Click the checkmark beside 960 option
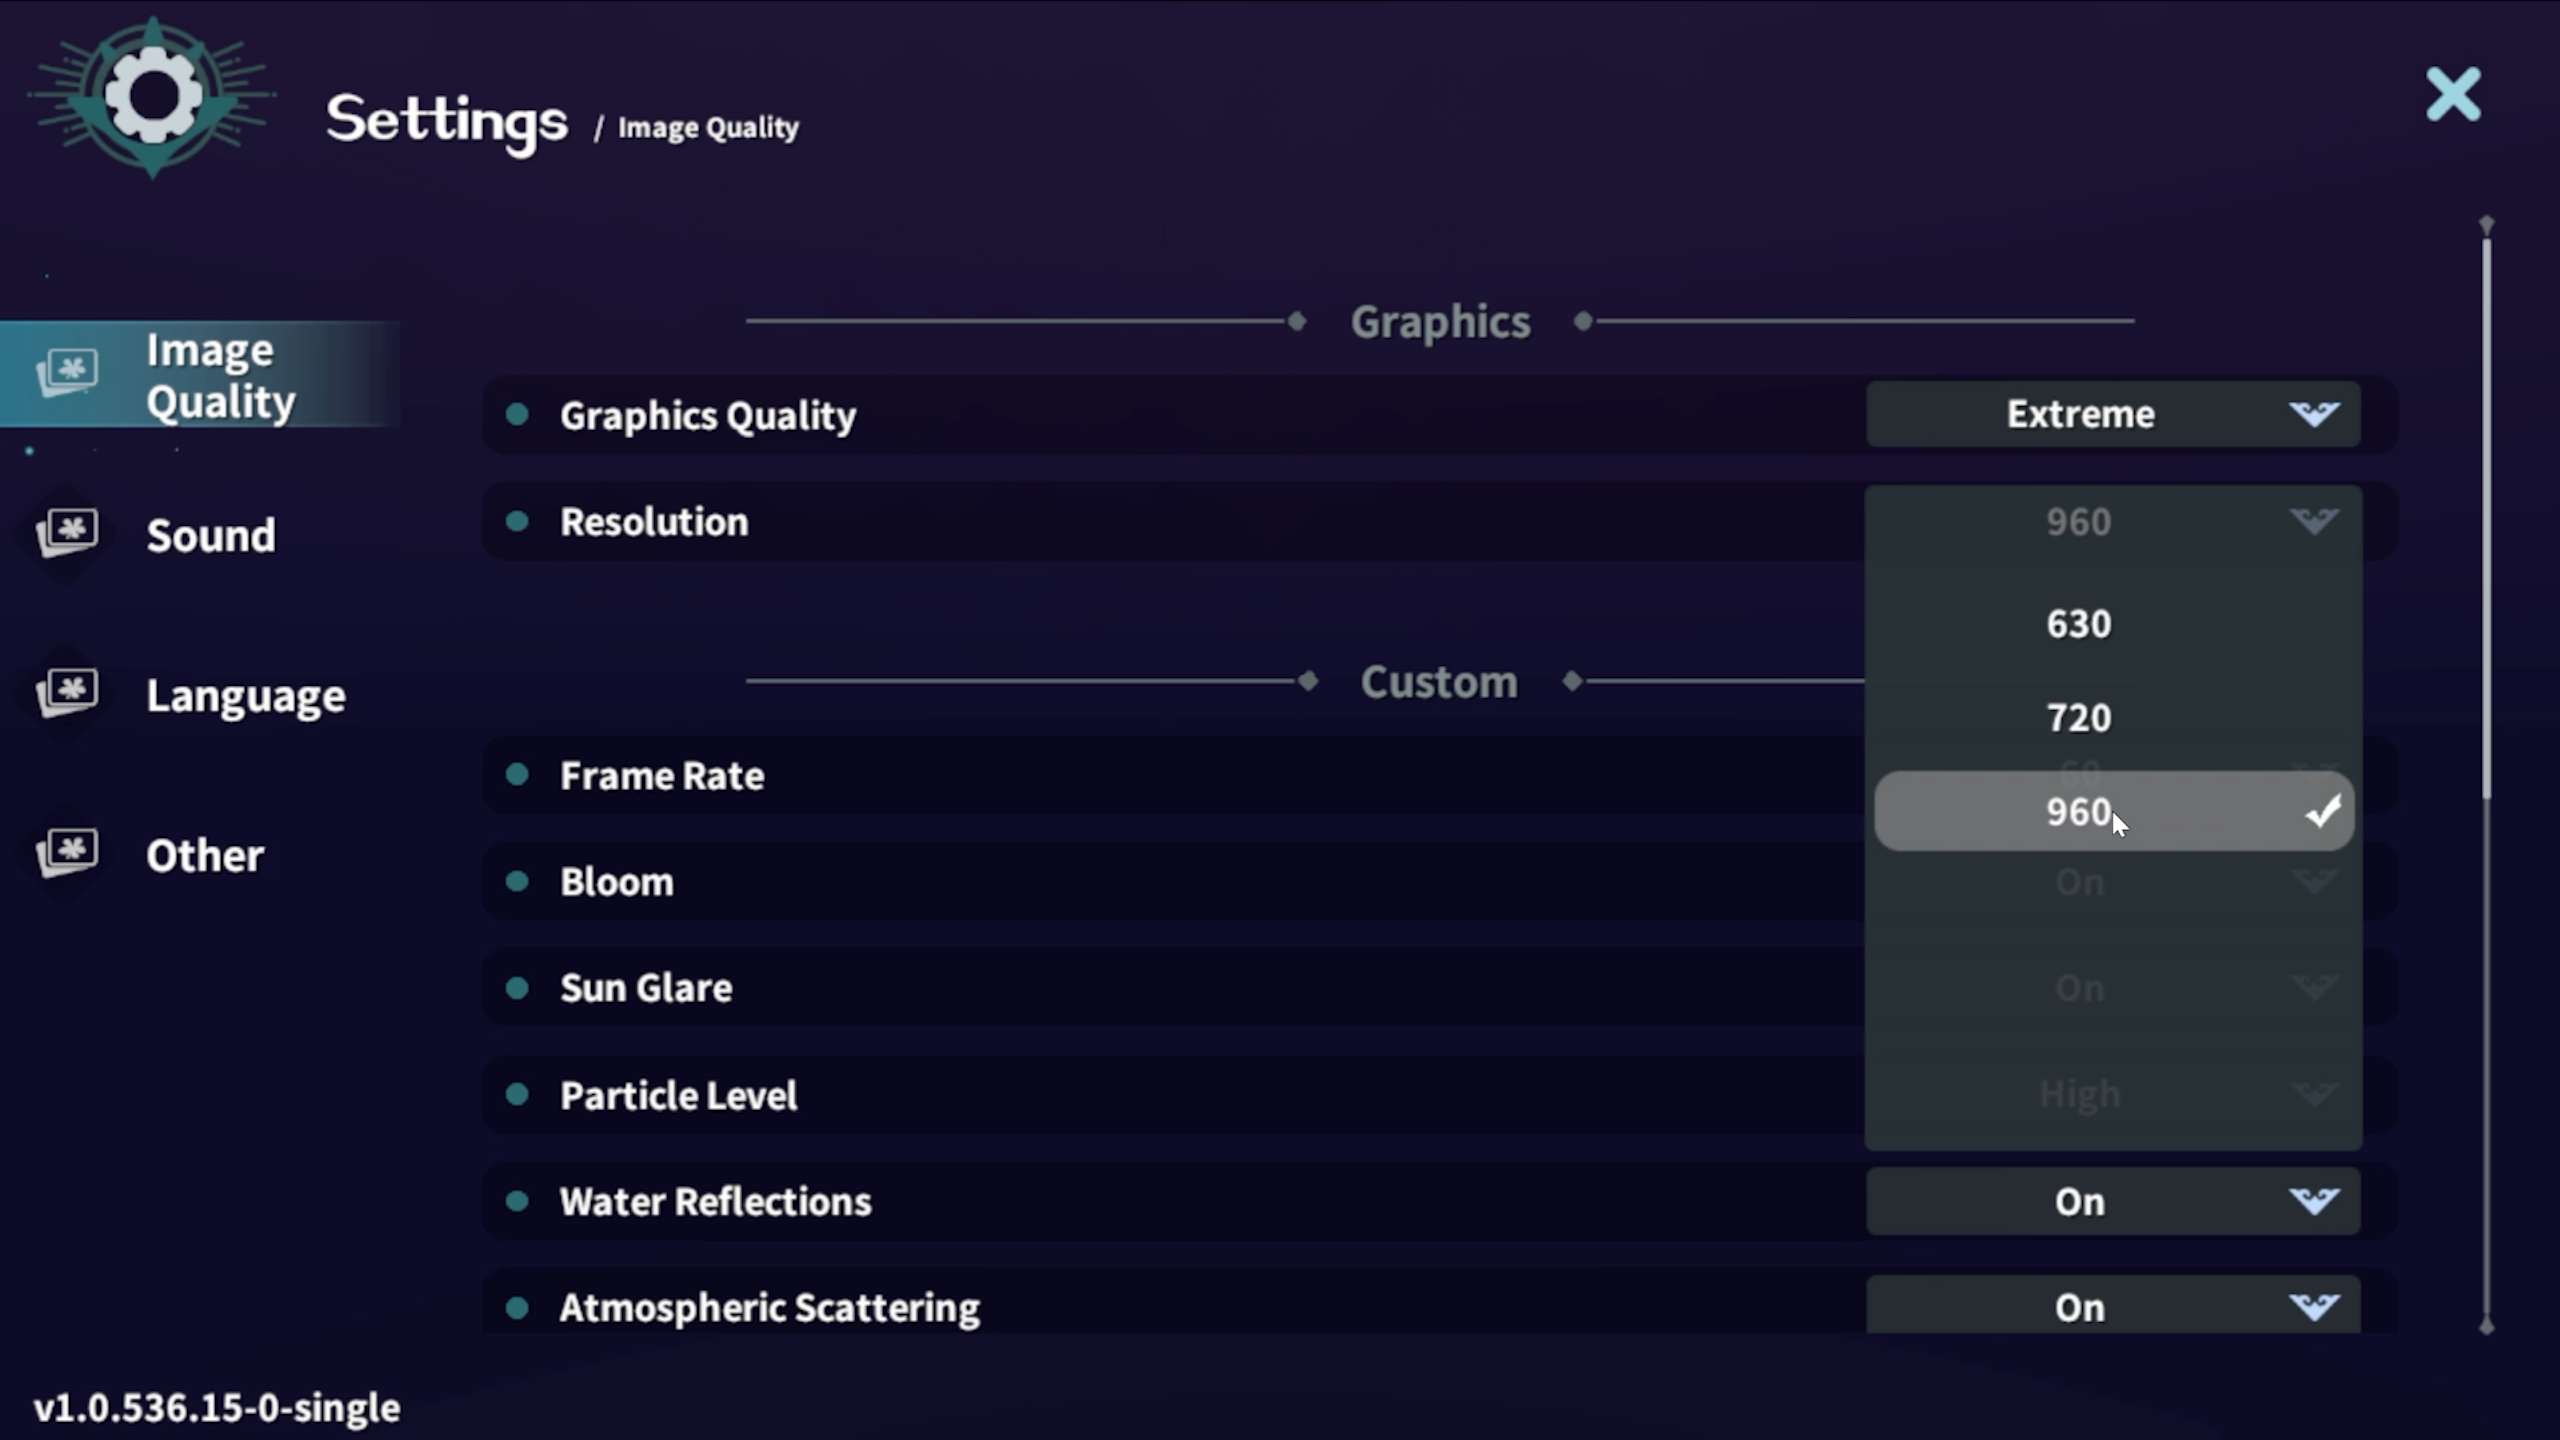The image size is (2560, 1440). pos(2323,811)
